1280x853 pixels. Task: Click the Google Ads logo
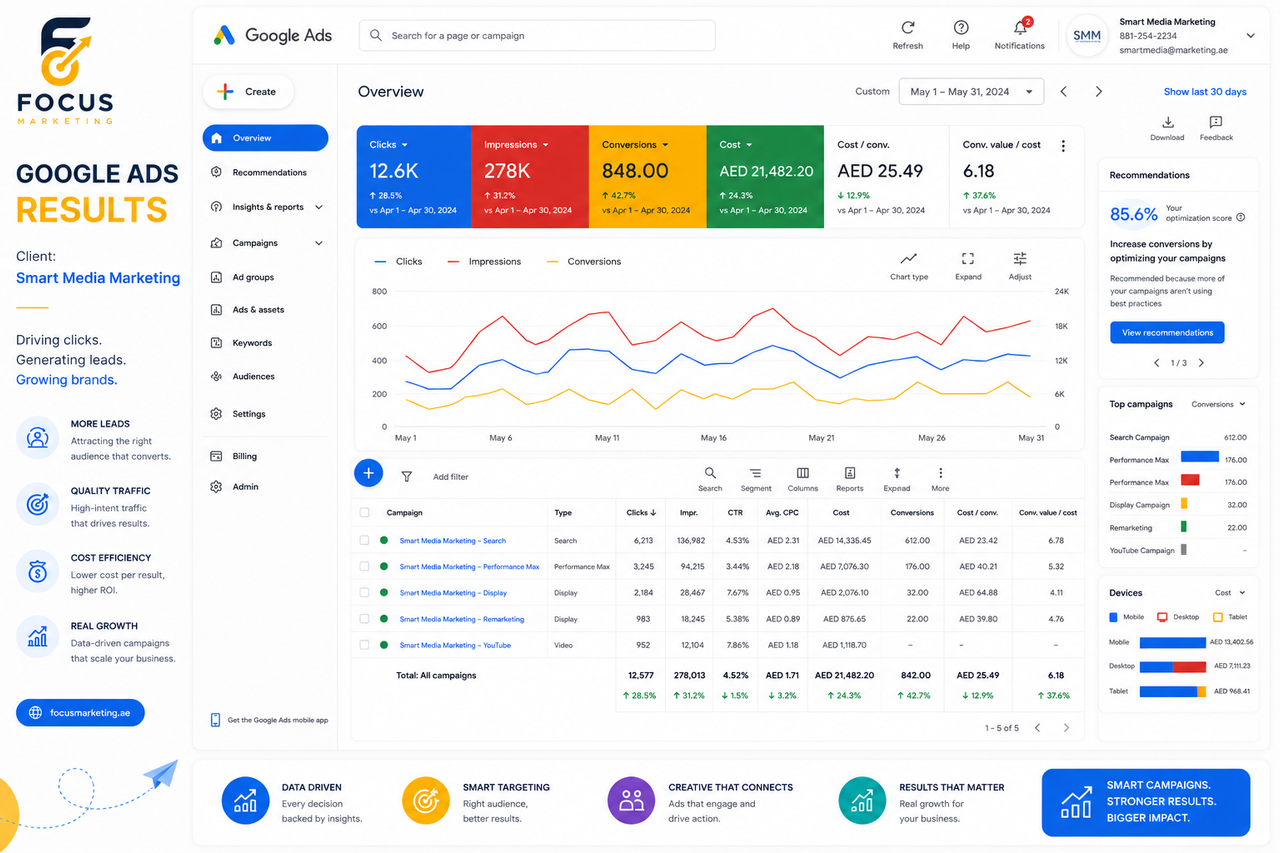272,35
